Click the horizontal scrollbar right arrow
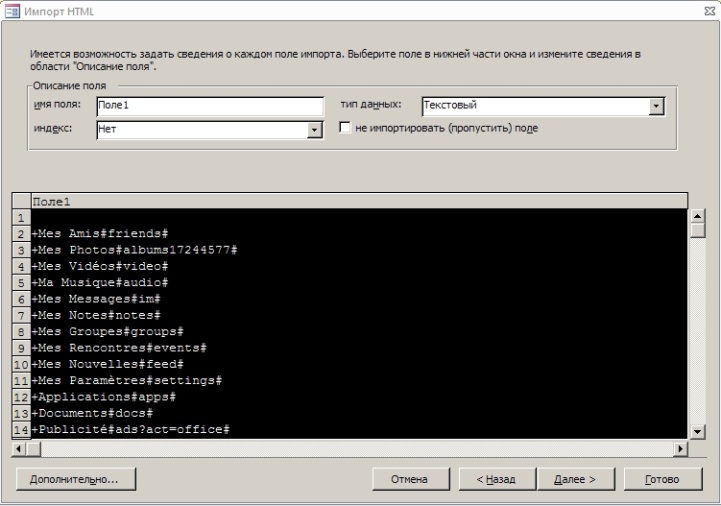The image size is (721, 506). [681, 448]
